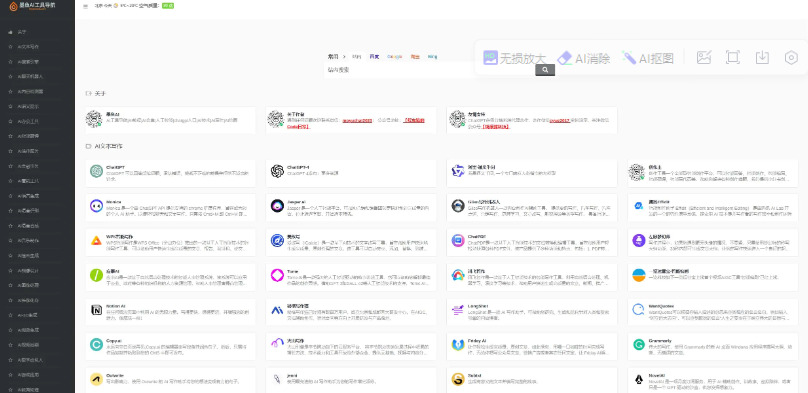Click the LongShot card's purple icon
This screenshot has width=808, height=393.
[458, 310]
